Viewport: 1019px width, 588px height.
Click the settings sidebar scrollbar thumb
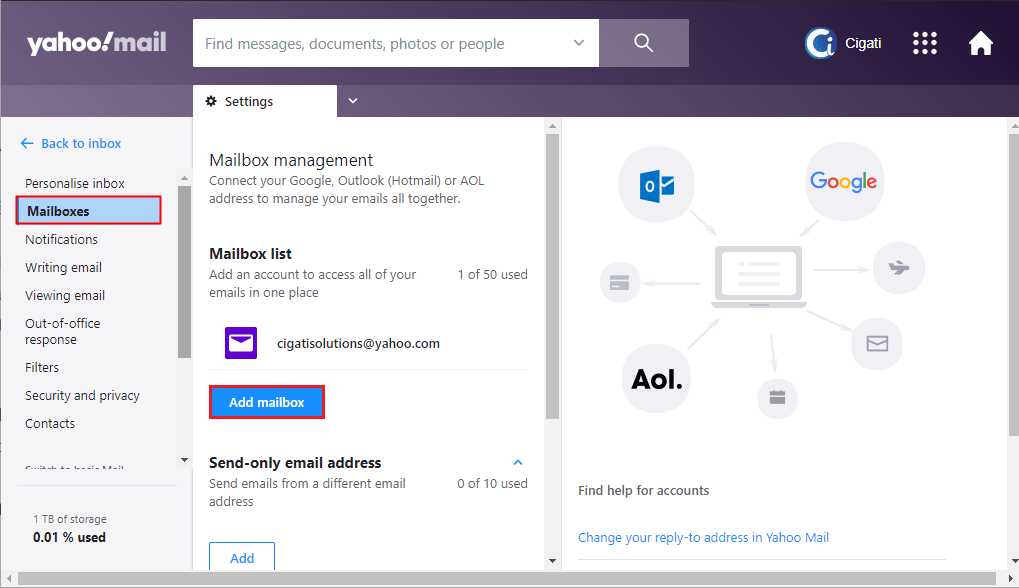click(x=185, y=272)
